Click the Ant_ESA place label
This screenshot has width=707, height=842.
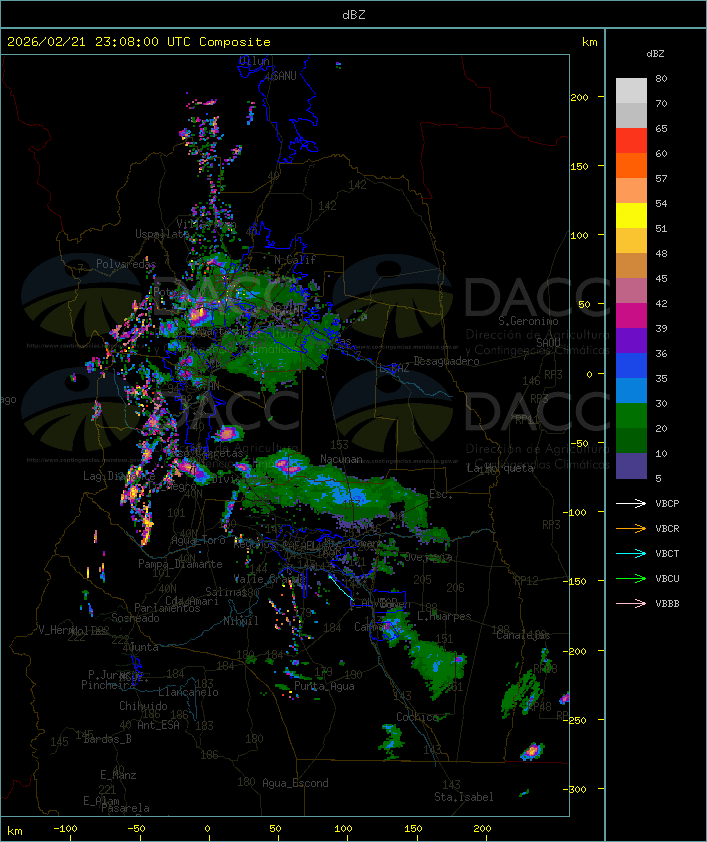[158, 725]
